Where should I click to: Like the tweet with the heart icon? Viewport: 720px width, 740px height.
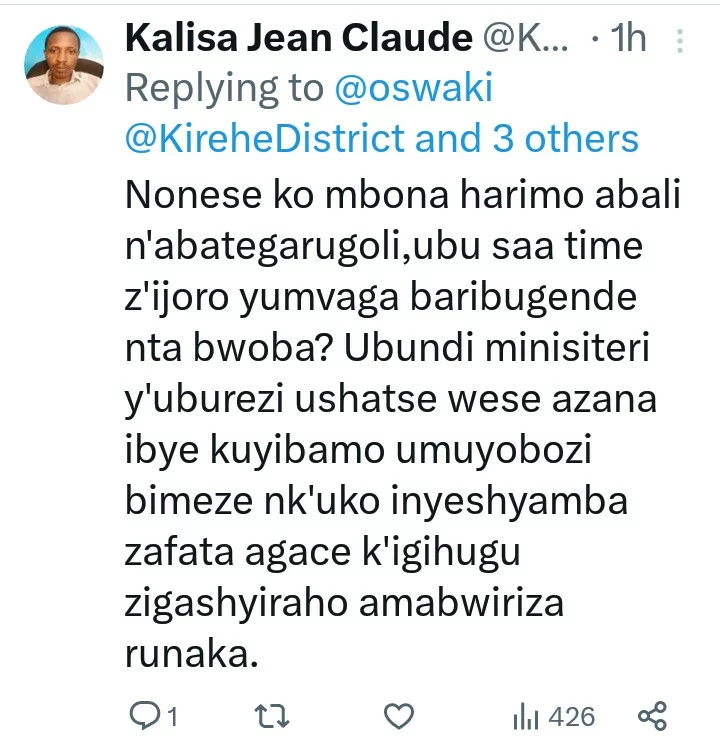[x=399, y=716]
